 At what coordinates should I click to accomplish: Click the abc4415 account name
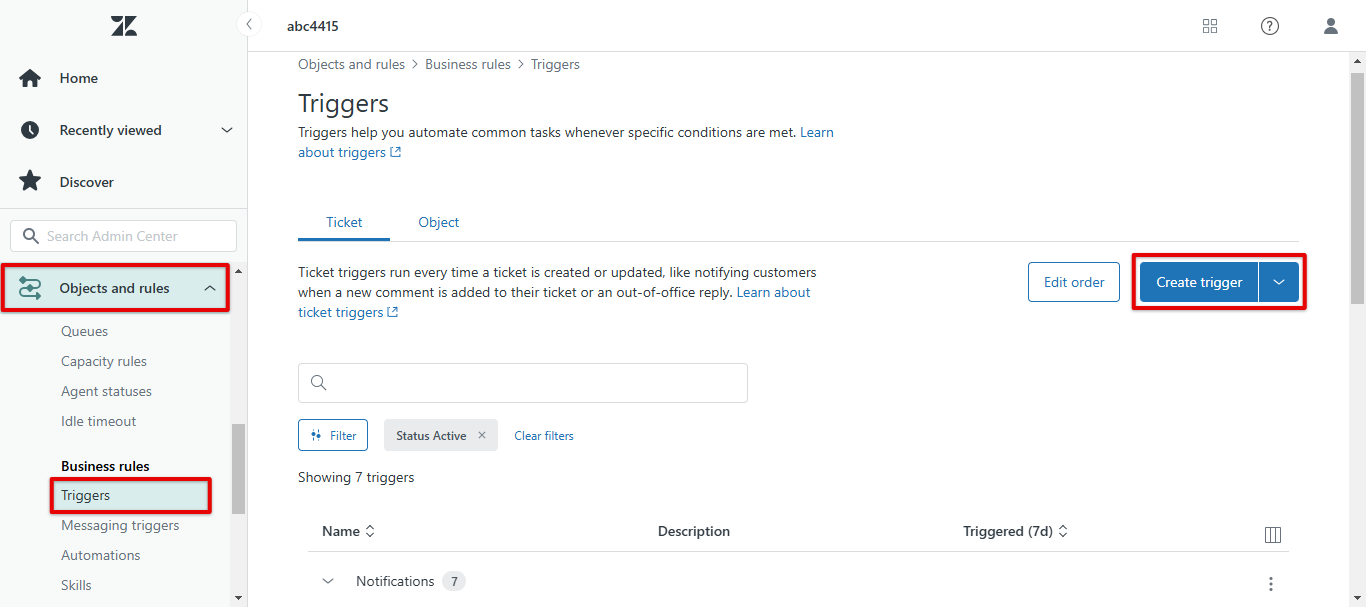(x=313, y=26)
